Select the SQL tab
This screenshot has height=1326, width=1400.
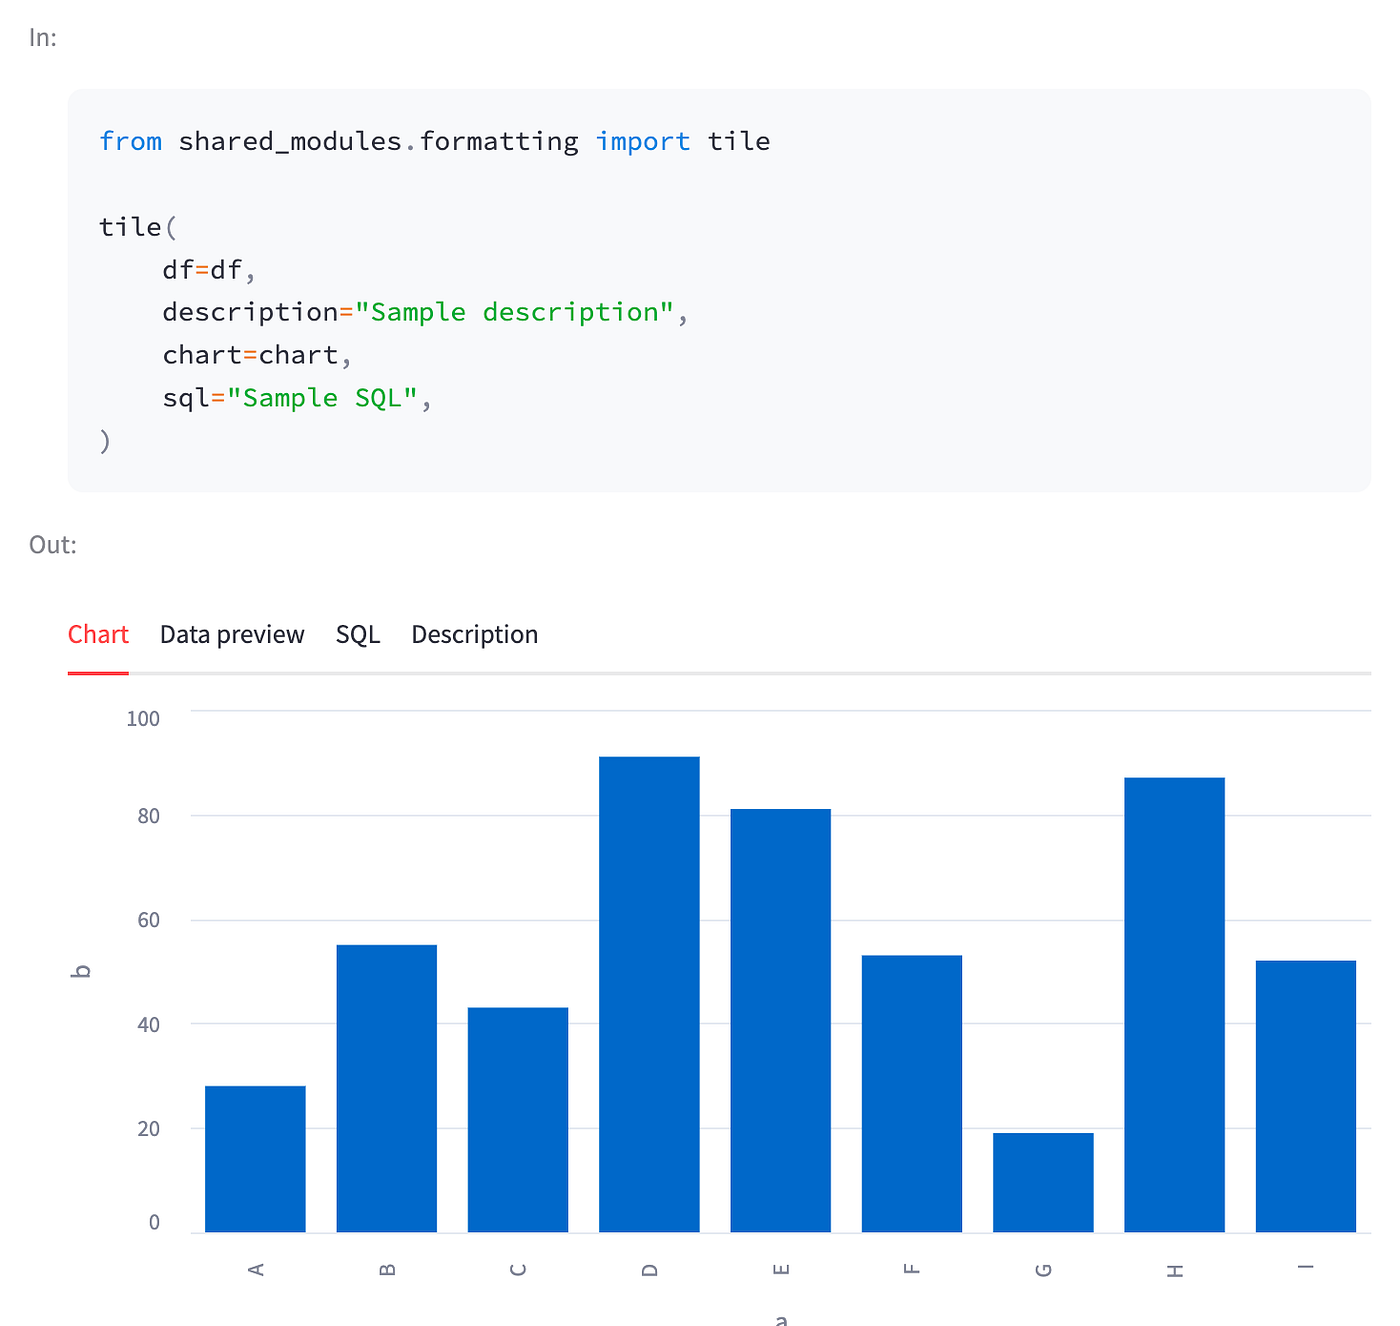click(358, 634)
